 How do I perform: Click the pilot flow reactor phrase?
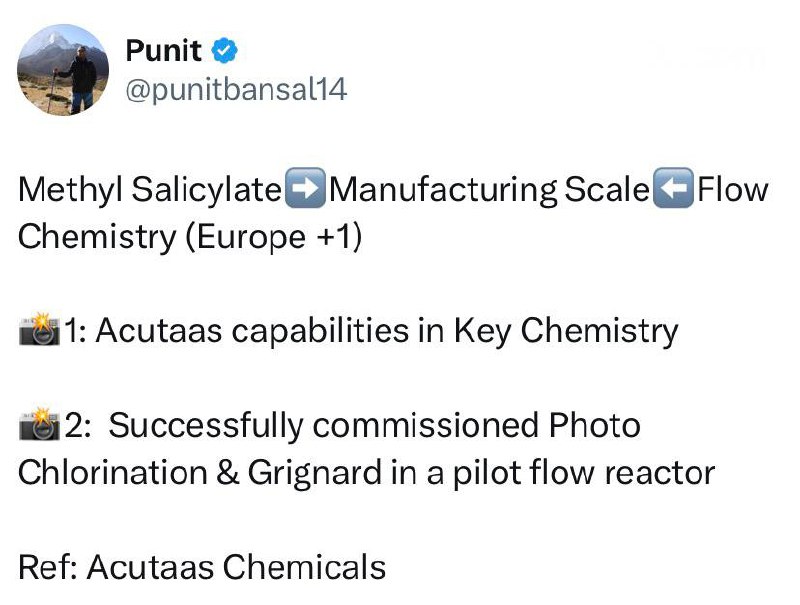[x=582, y=473]
